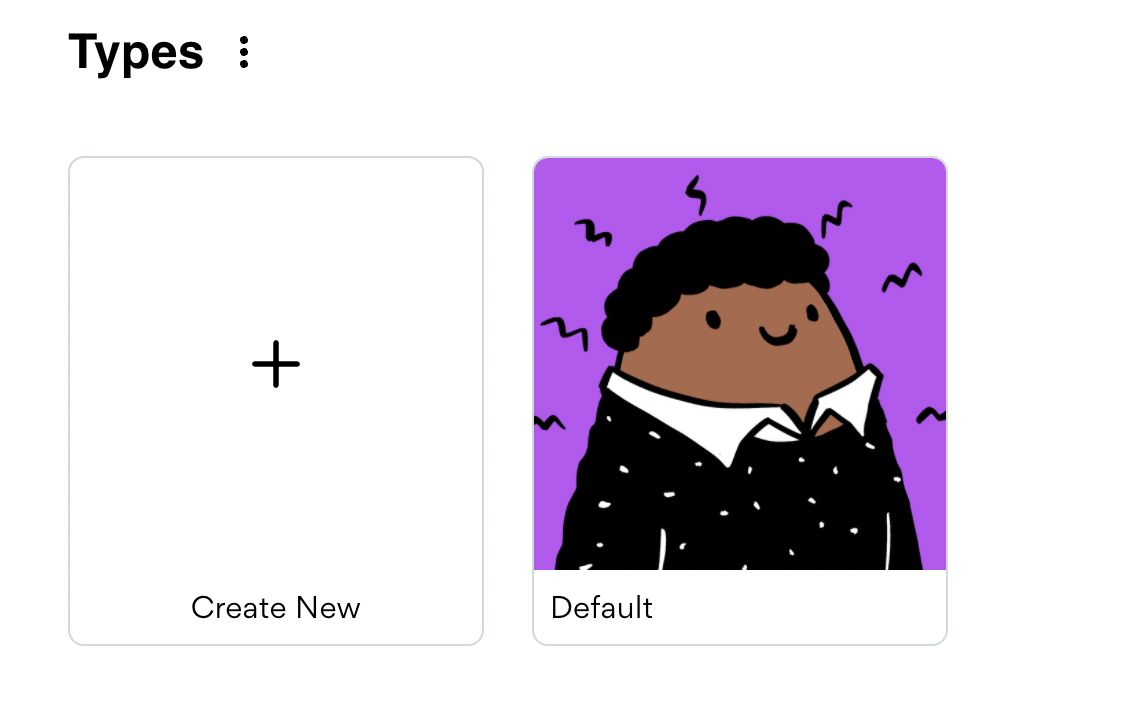The height and width of the screenshot is (720, 1124).
Task: Open the Default type thumbnail image
Action: [740, 364]
